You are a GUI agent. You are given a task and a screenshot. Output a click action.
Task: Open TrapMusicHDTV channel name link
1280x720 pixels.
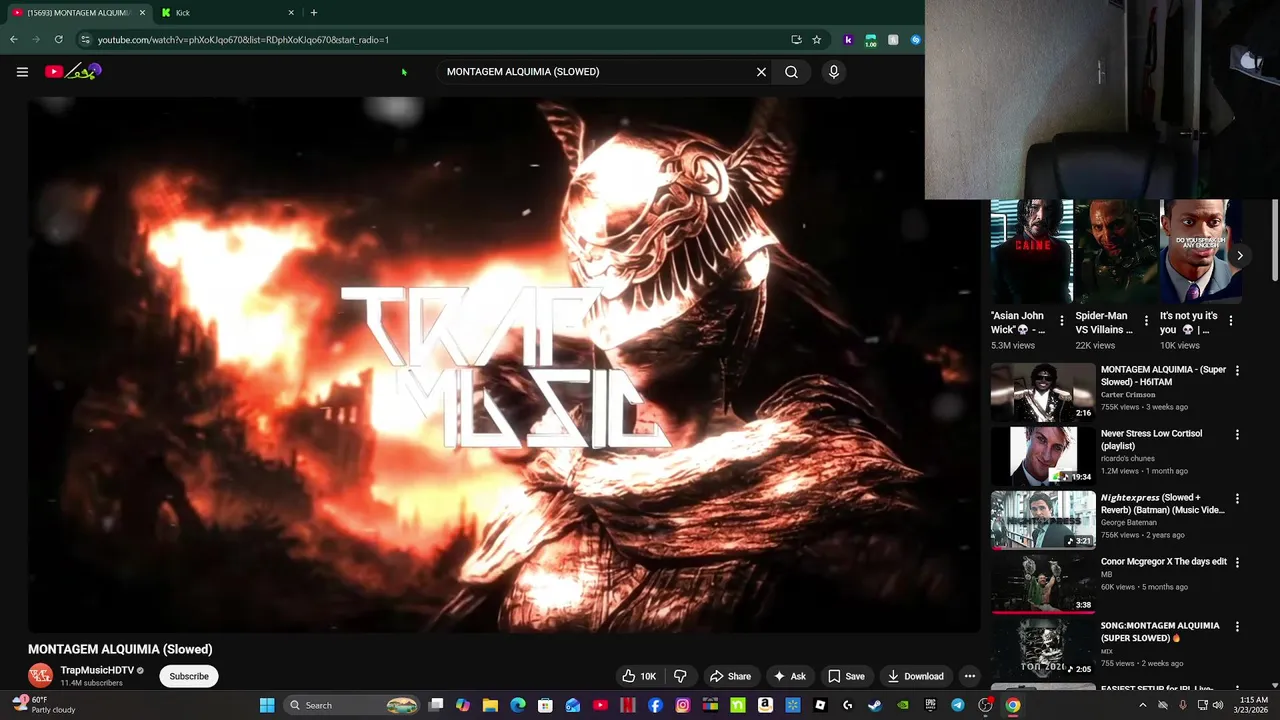(x=97, y=670)
